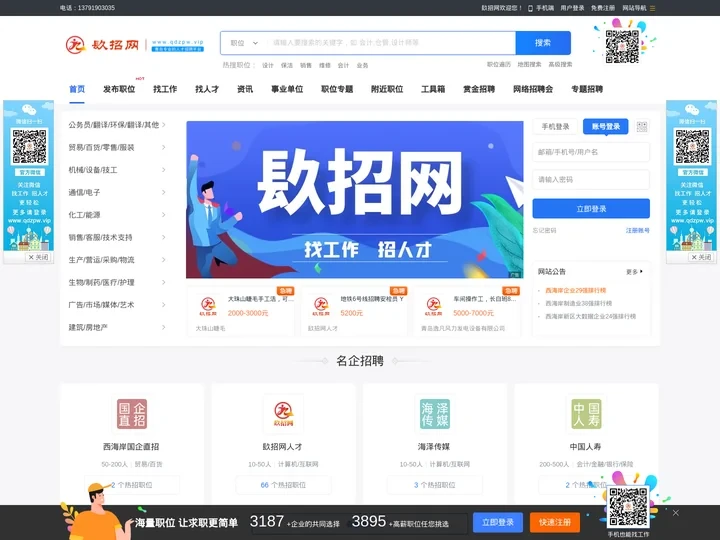This screenshot has height=540, width=720.
Task: Open 66 个热招职位 for 欶招网人才
Action: [283, 485]
